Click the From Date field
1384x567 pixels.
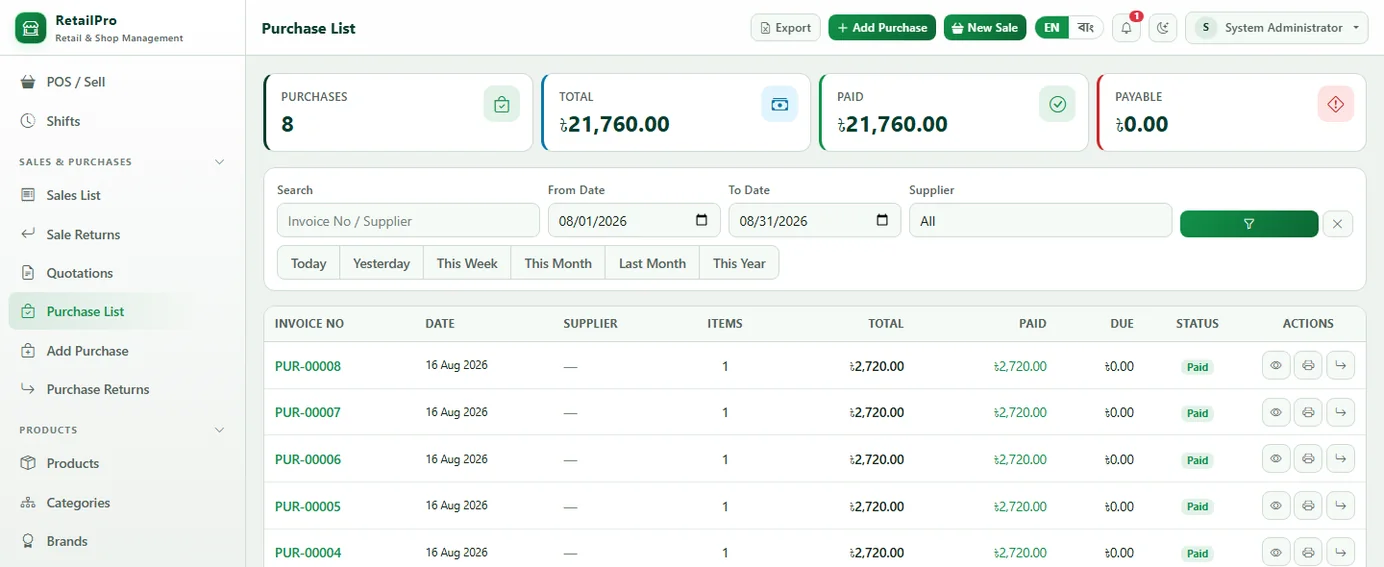click(x=634, y=221)
